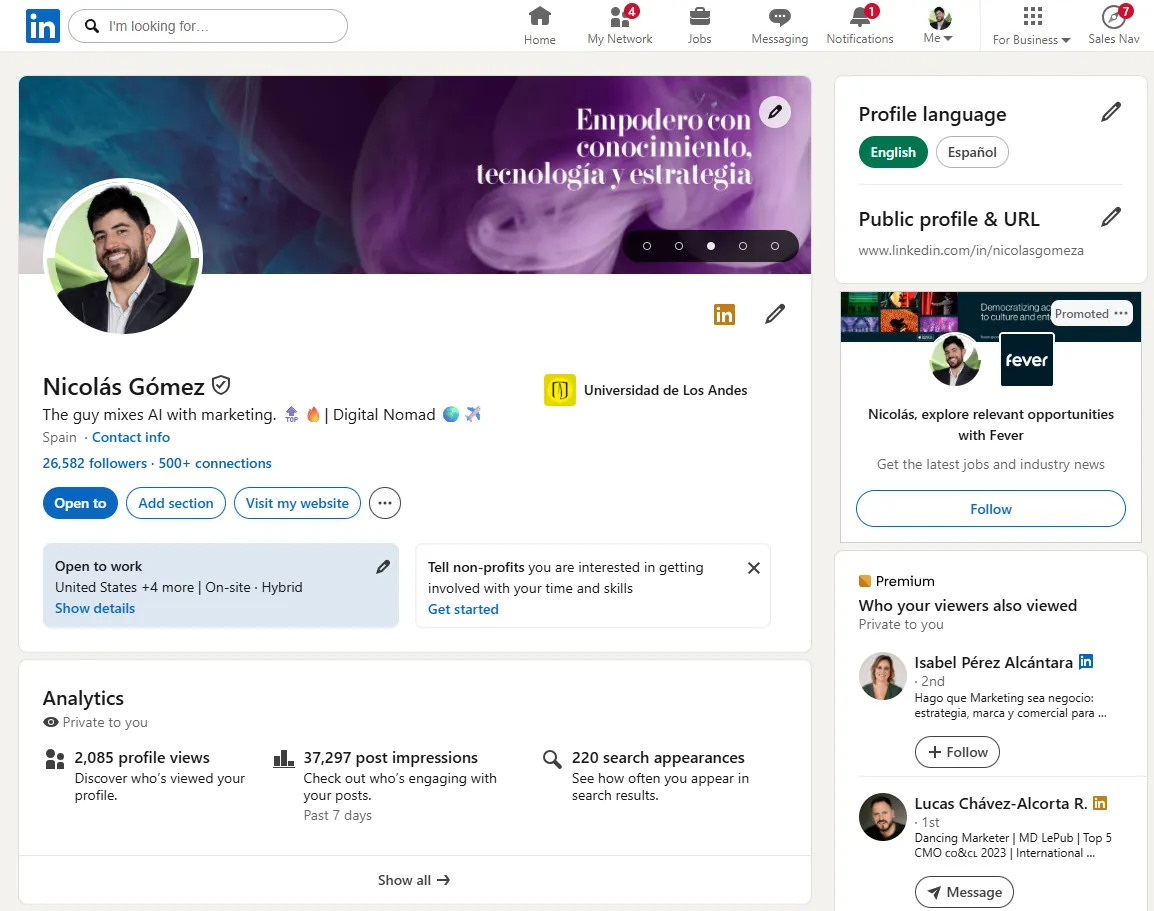Select English profile language

[x=893, y=152]
